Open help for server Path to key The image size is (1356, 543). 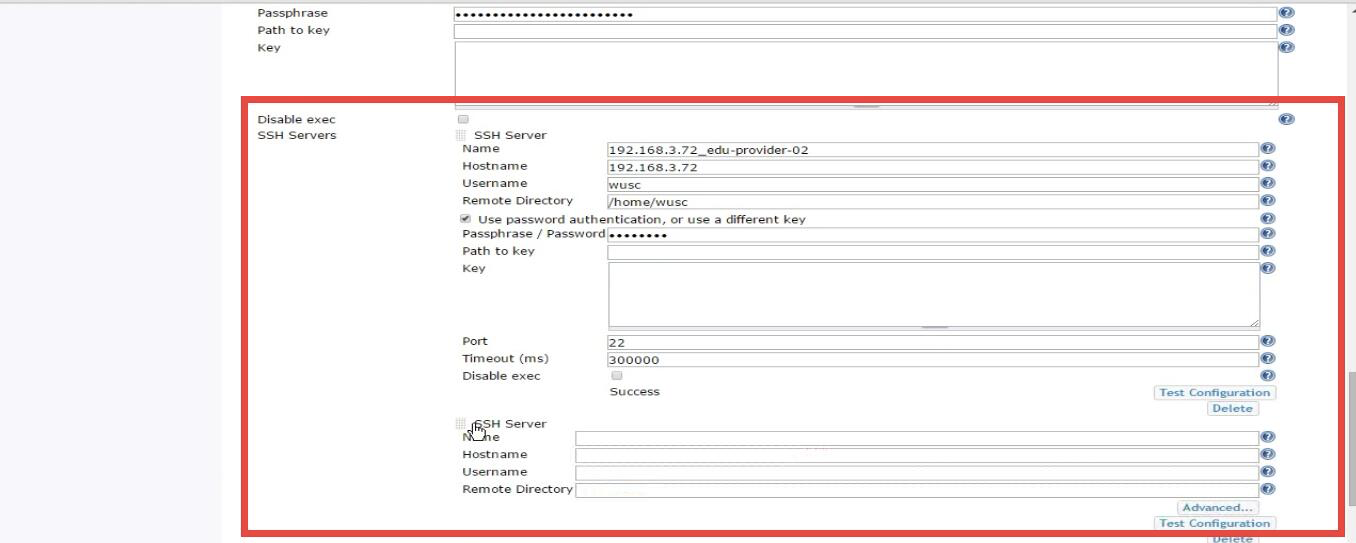[x=1268, y=251]
